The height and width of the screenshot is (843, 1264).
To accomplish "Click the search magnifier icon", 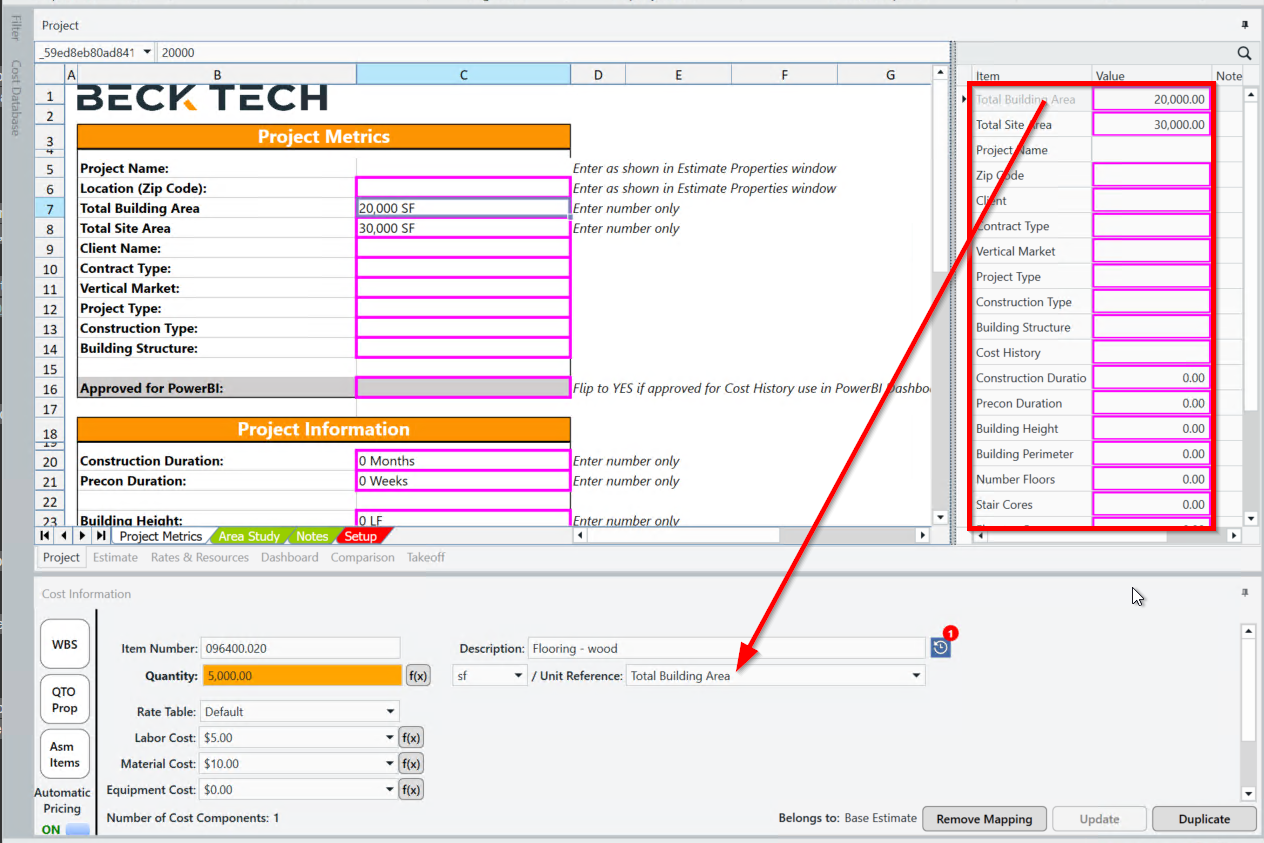I will pos(1244,53).
